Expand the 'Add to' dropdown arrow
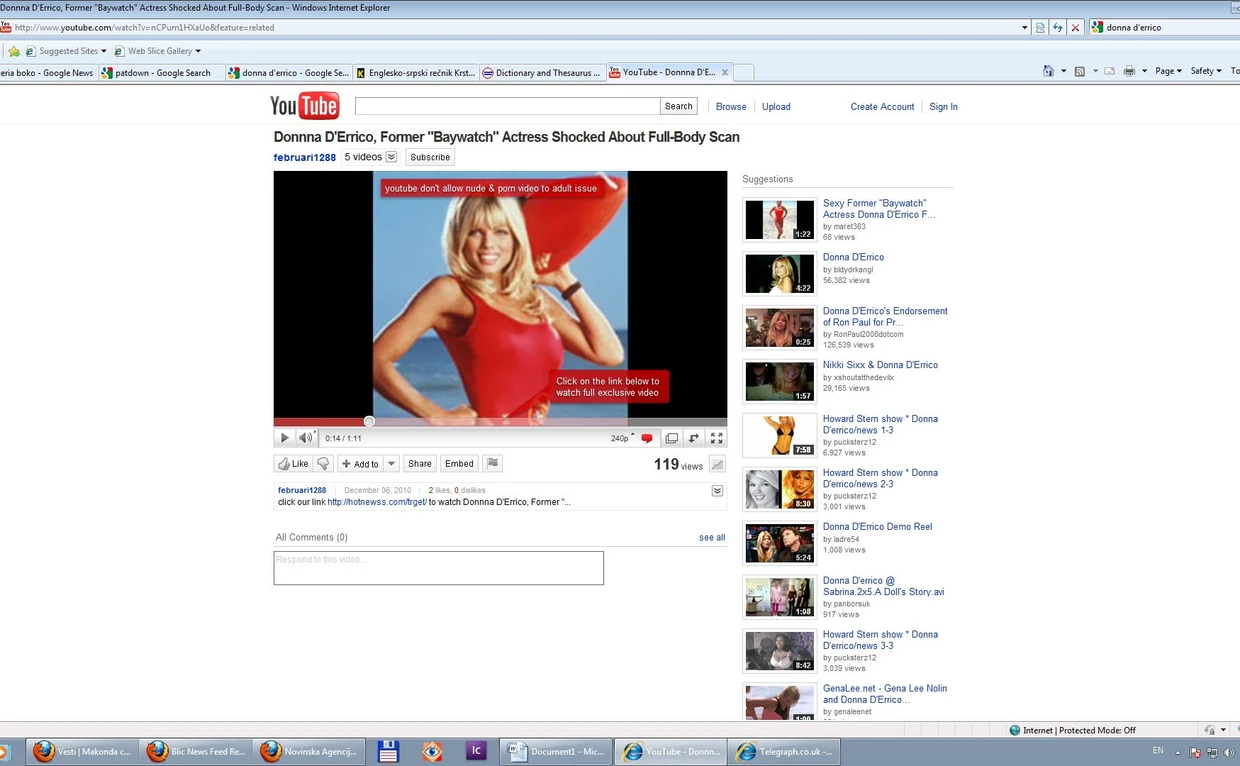 pos(392,464)
